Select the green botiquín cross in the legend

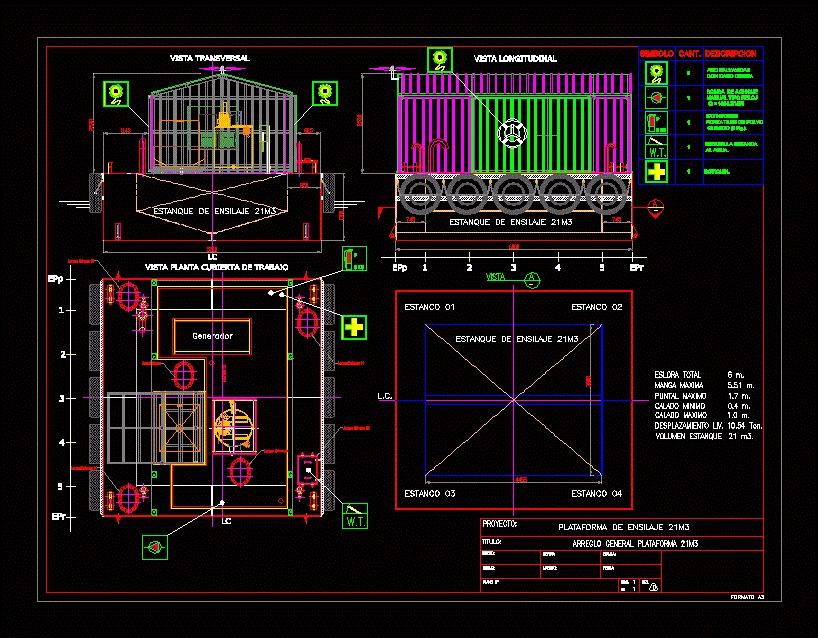tap(656, 170)
